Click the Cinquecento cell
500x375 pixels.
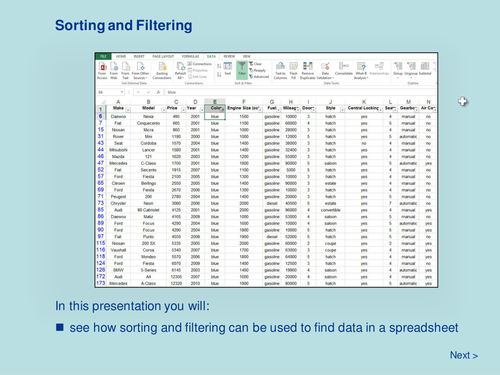(x=148, y=123)
